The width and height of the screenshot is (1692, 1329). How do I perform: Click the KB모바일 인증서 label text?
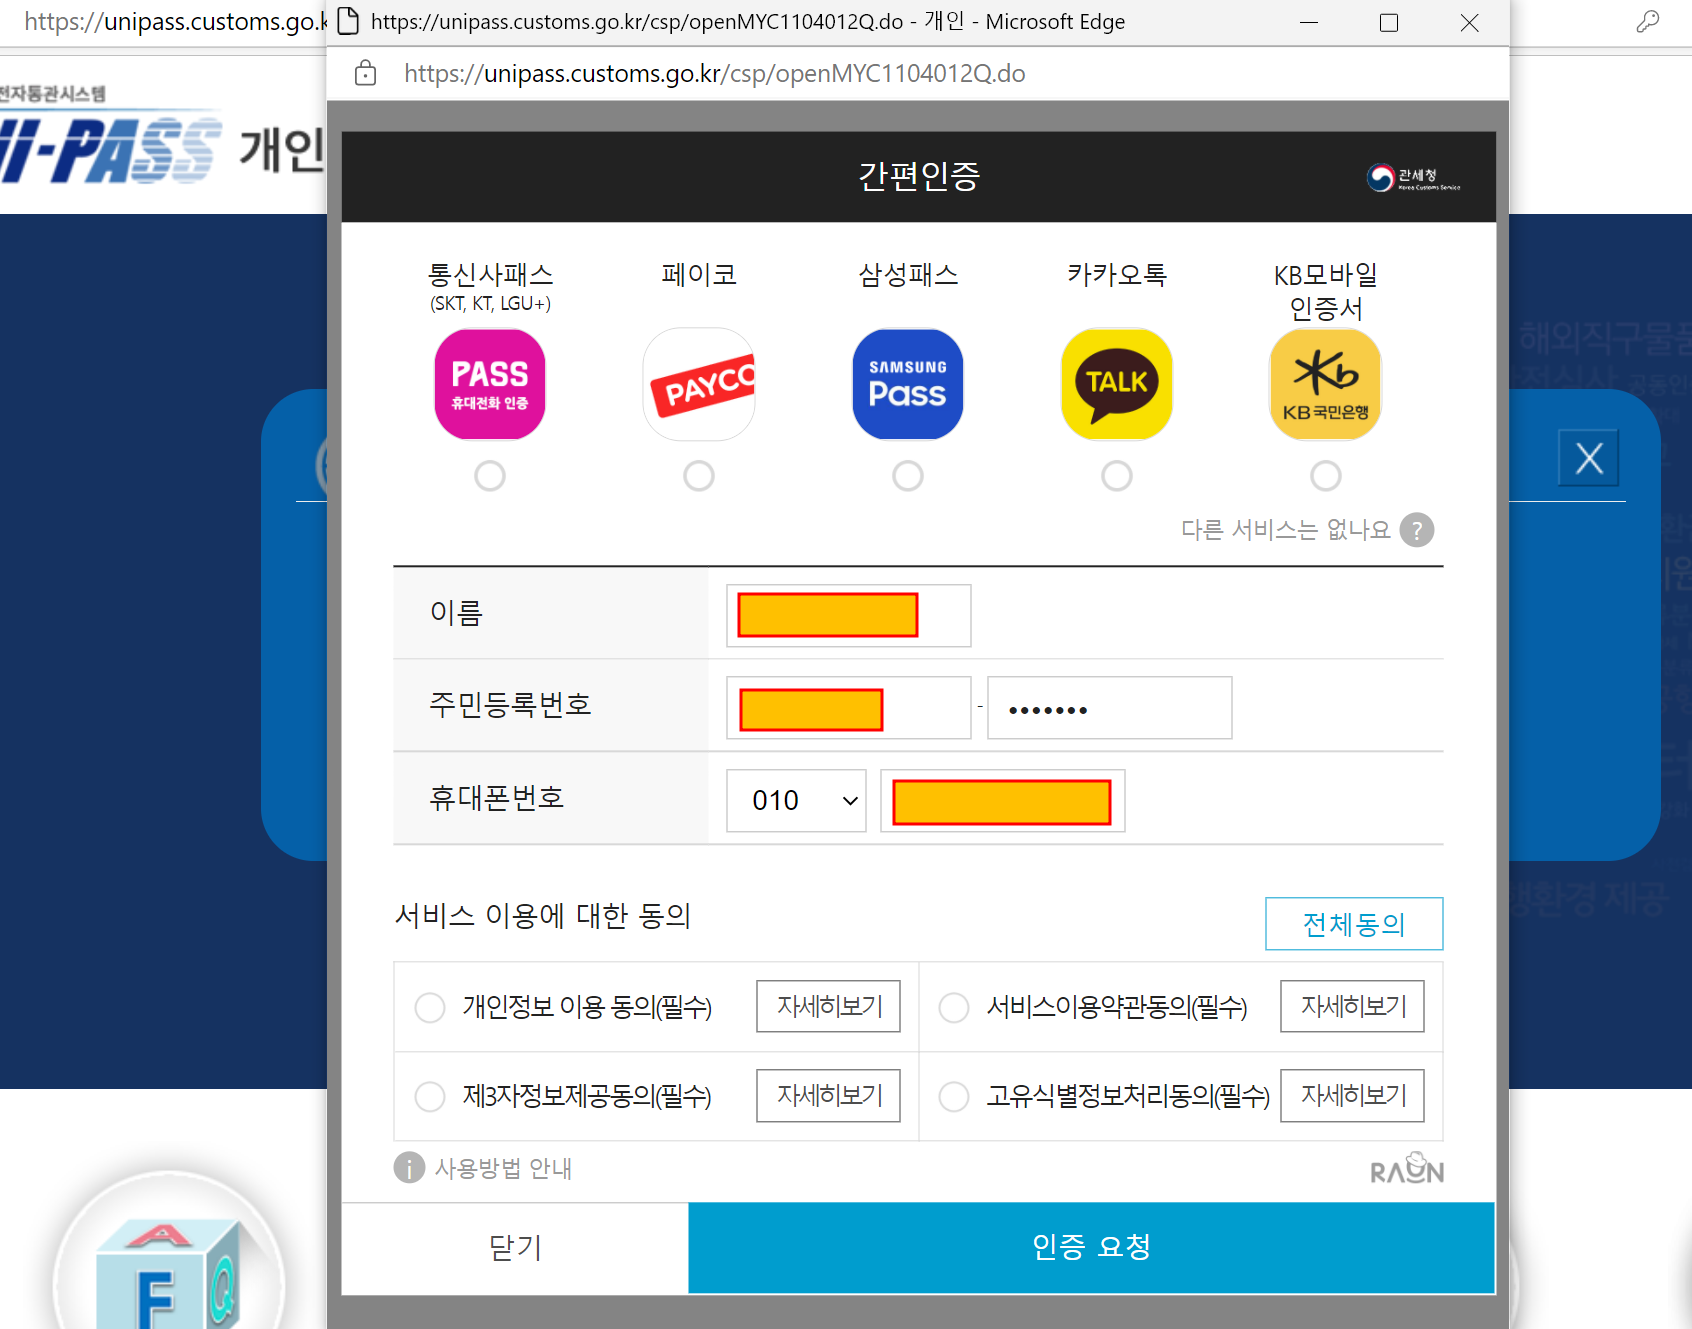(x=1326, y=292)
